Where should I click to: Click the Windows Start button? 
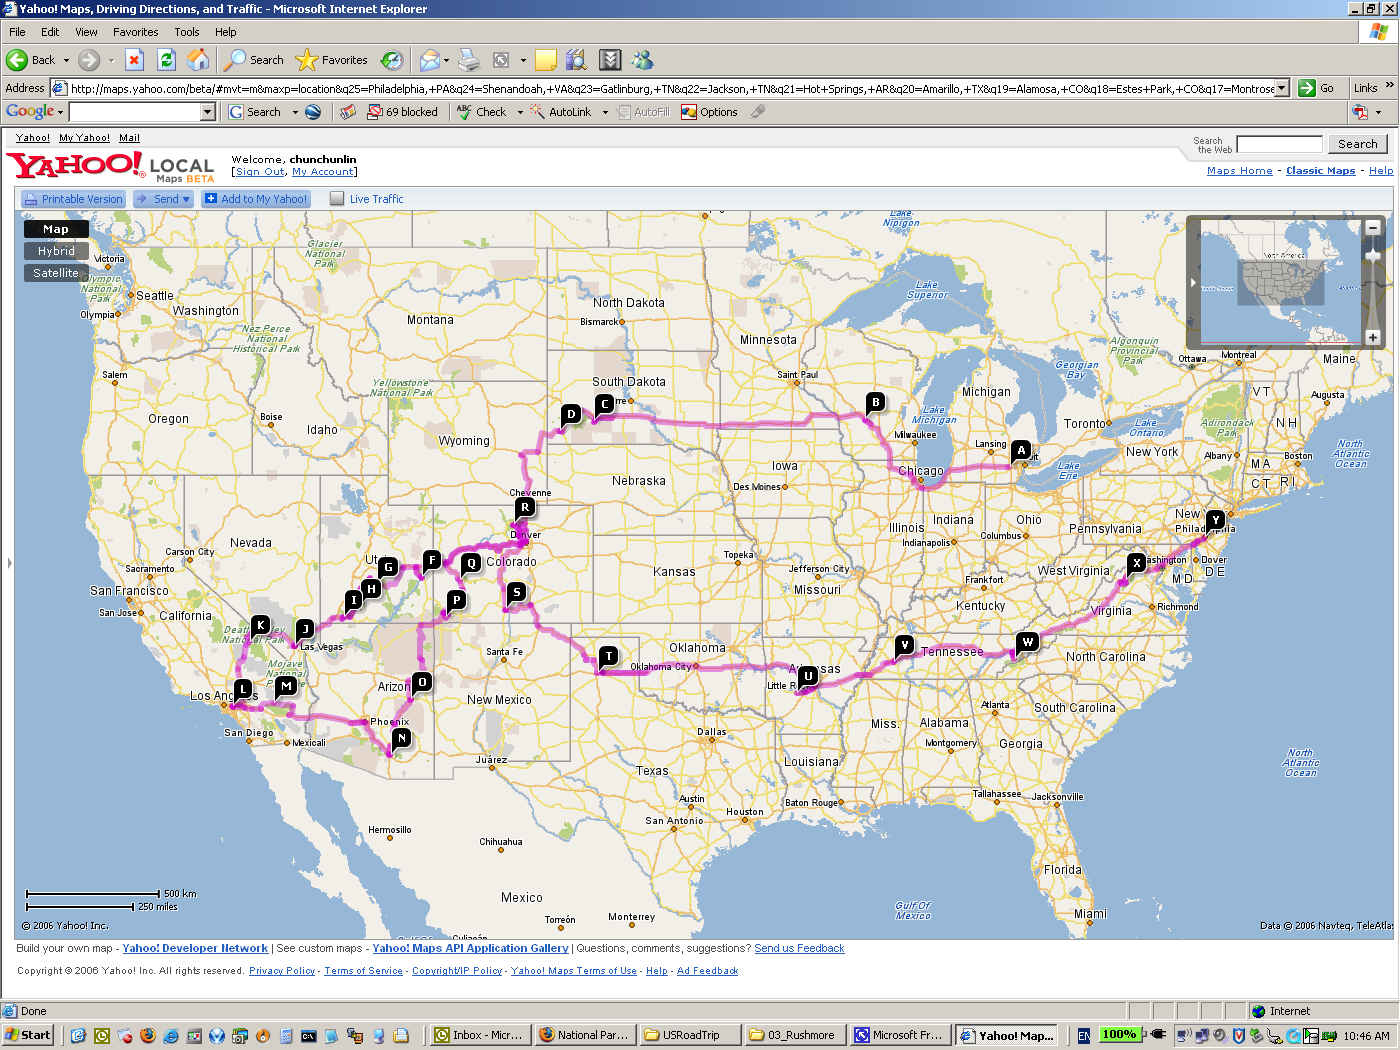(28, 1035)
